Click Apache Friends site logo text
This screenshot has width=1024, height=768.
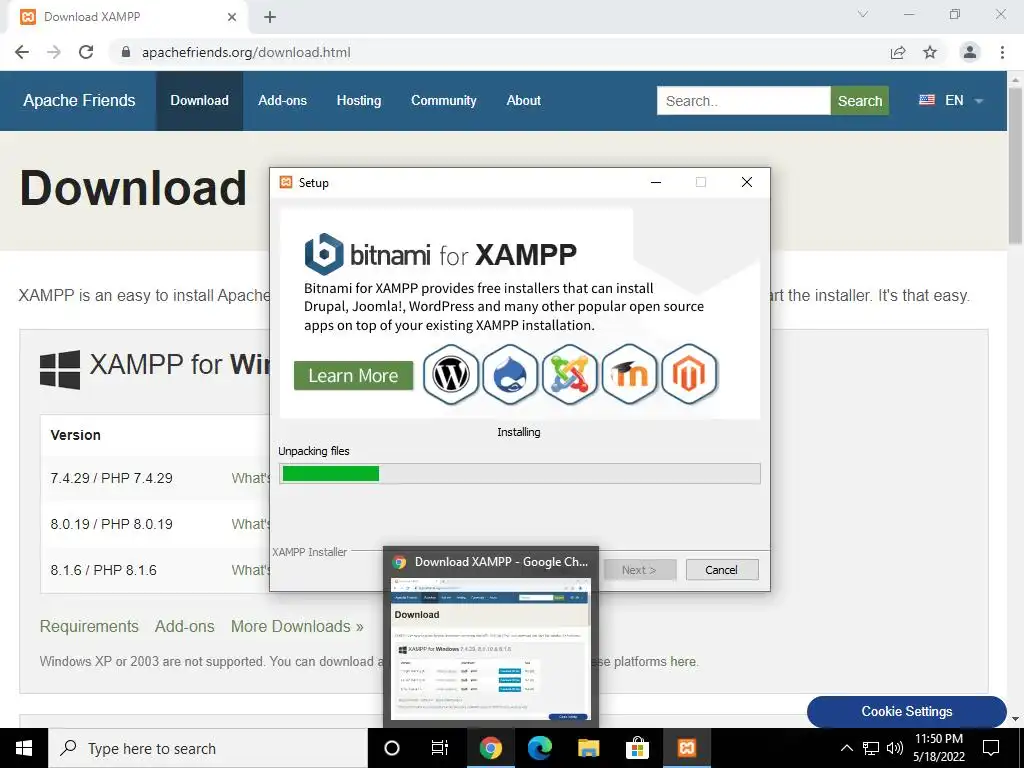(x=79, y=101)
